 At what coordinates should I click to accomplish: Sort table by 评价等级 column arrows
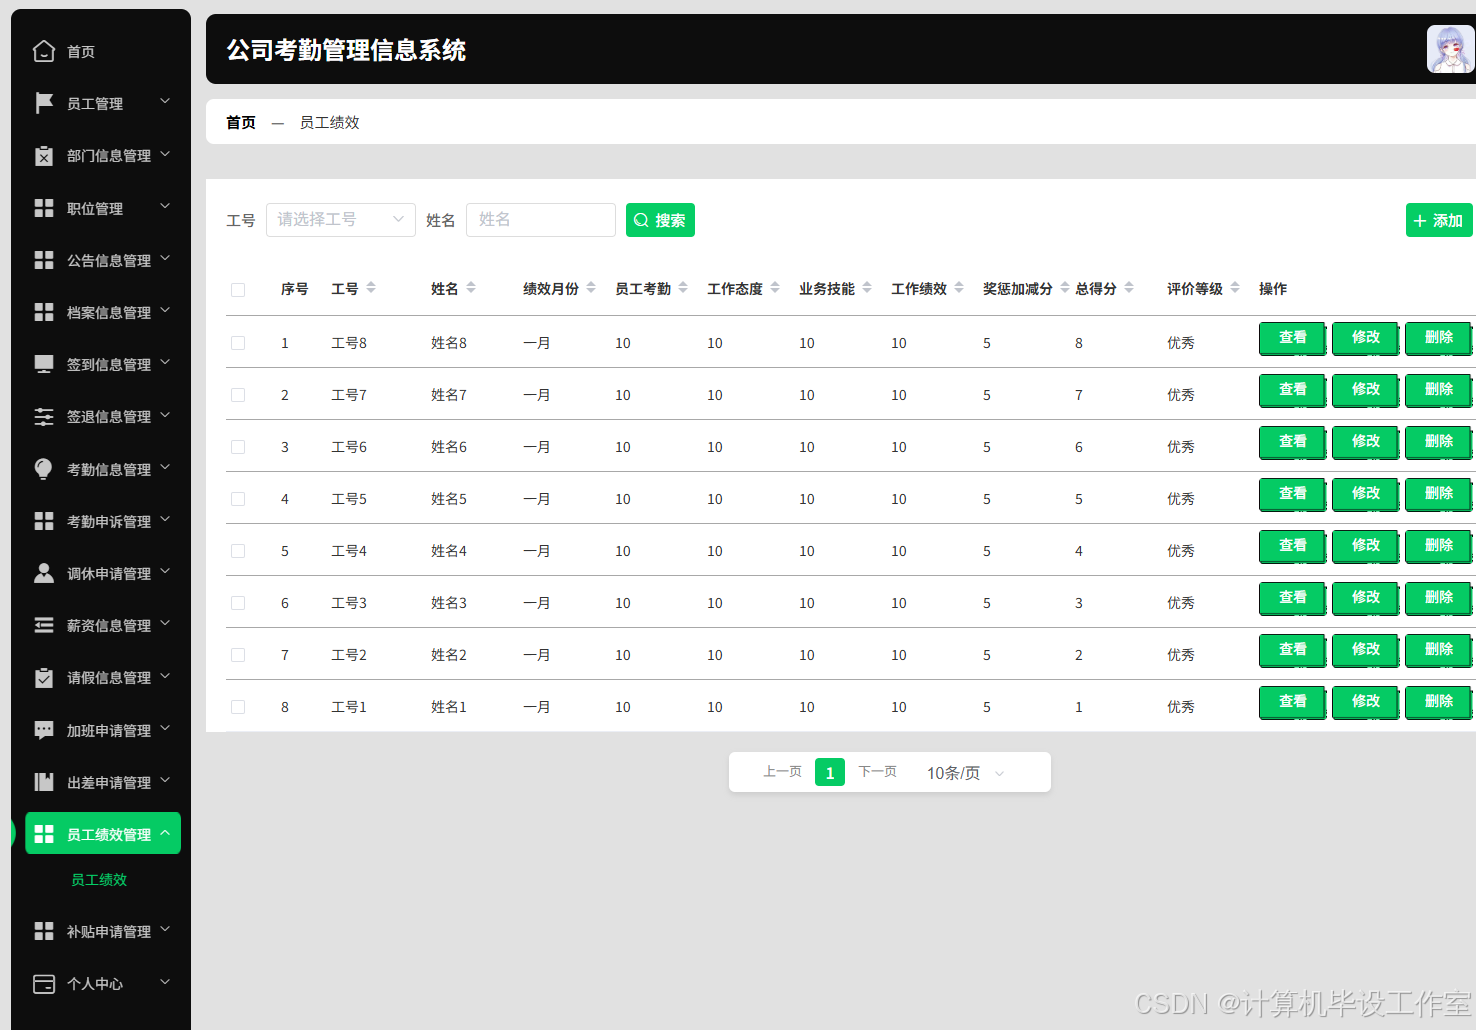point(1235,288)
